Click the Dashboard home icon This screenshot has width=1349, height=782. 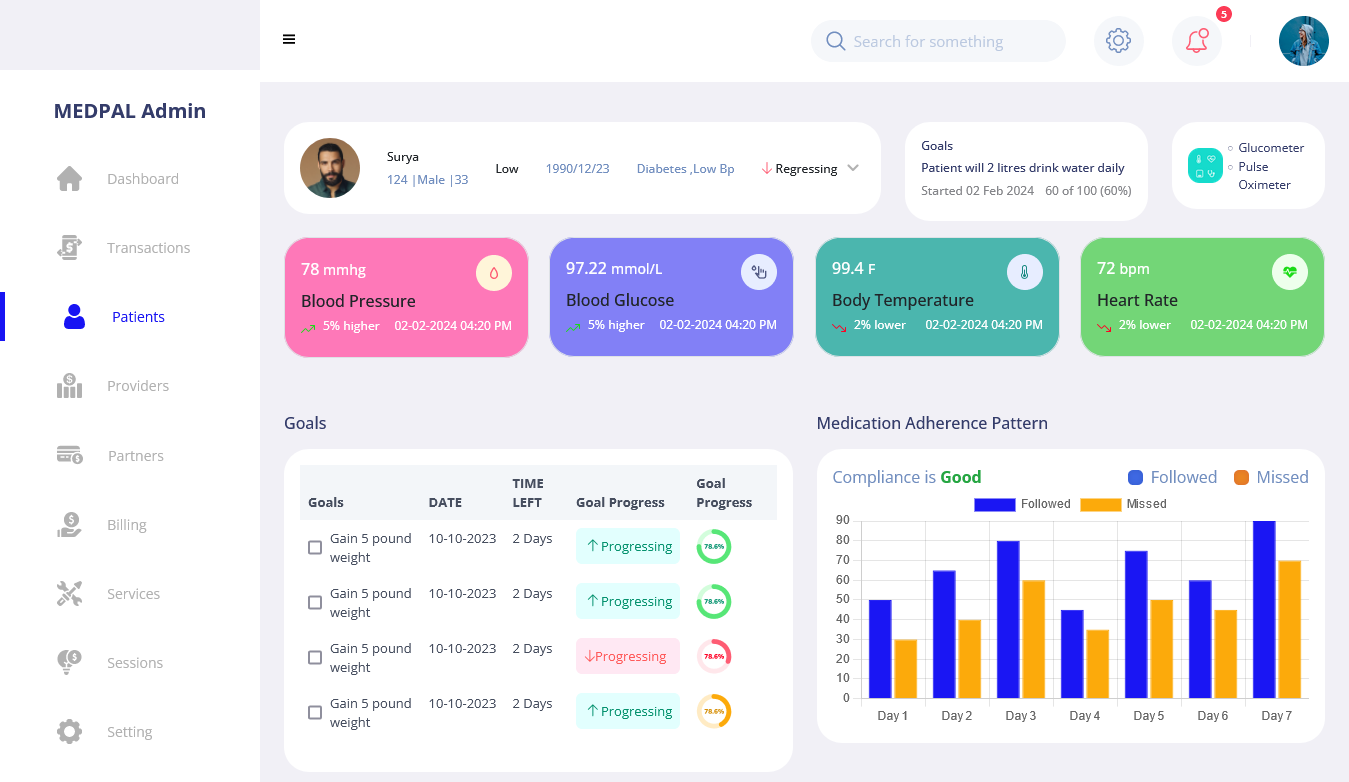[69, 179]
